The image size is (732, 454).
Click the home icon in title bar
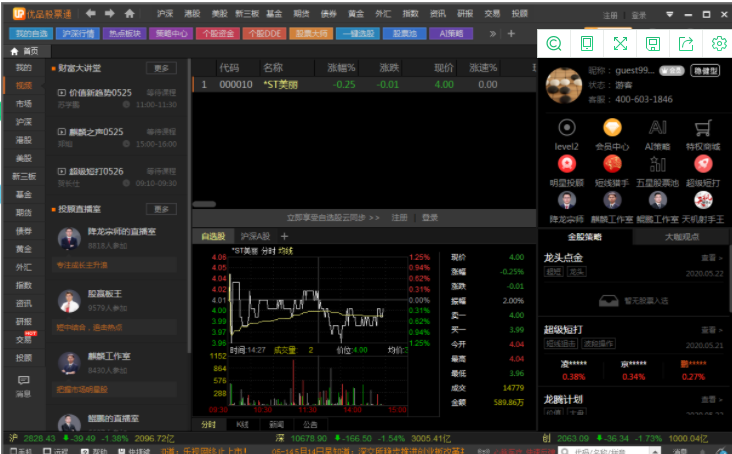tap(129, 14)
